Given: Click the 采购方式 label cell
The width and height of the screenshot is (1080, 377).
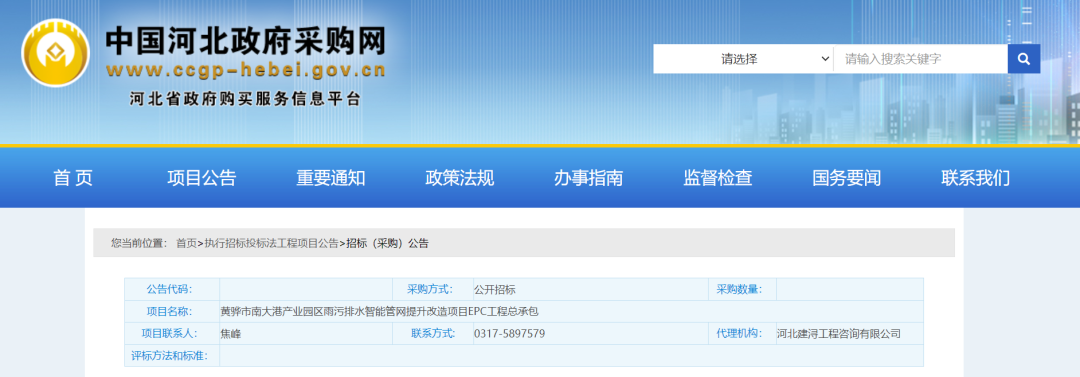Looking at the screenshot, I should pos(432,289).
